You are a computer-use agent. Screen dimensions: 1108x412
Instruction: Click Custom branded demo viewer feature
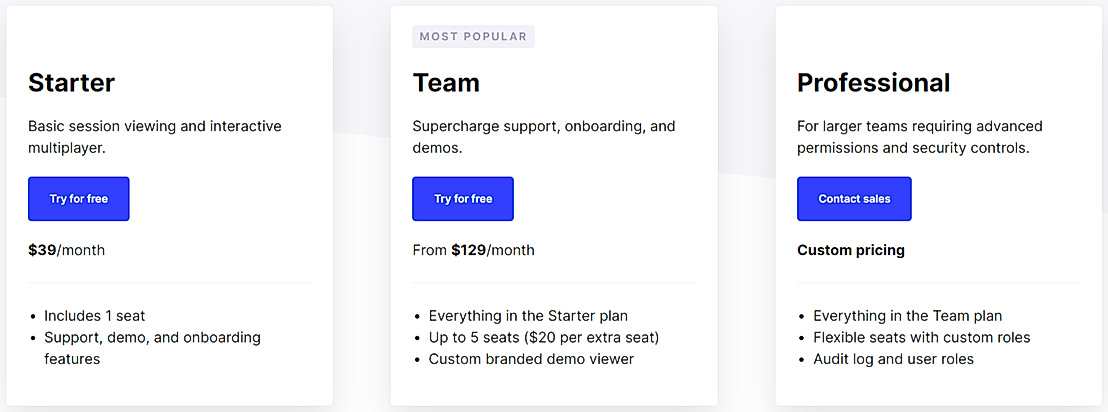[531, 359]
